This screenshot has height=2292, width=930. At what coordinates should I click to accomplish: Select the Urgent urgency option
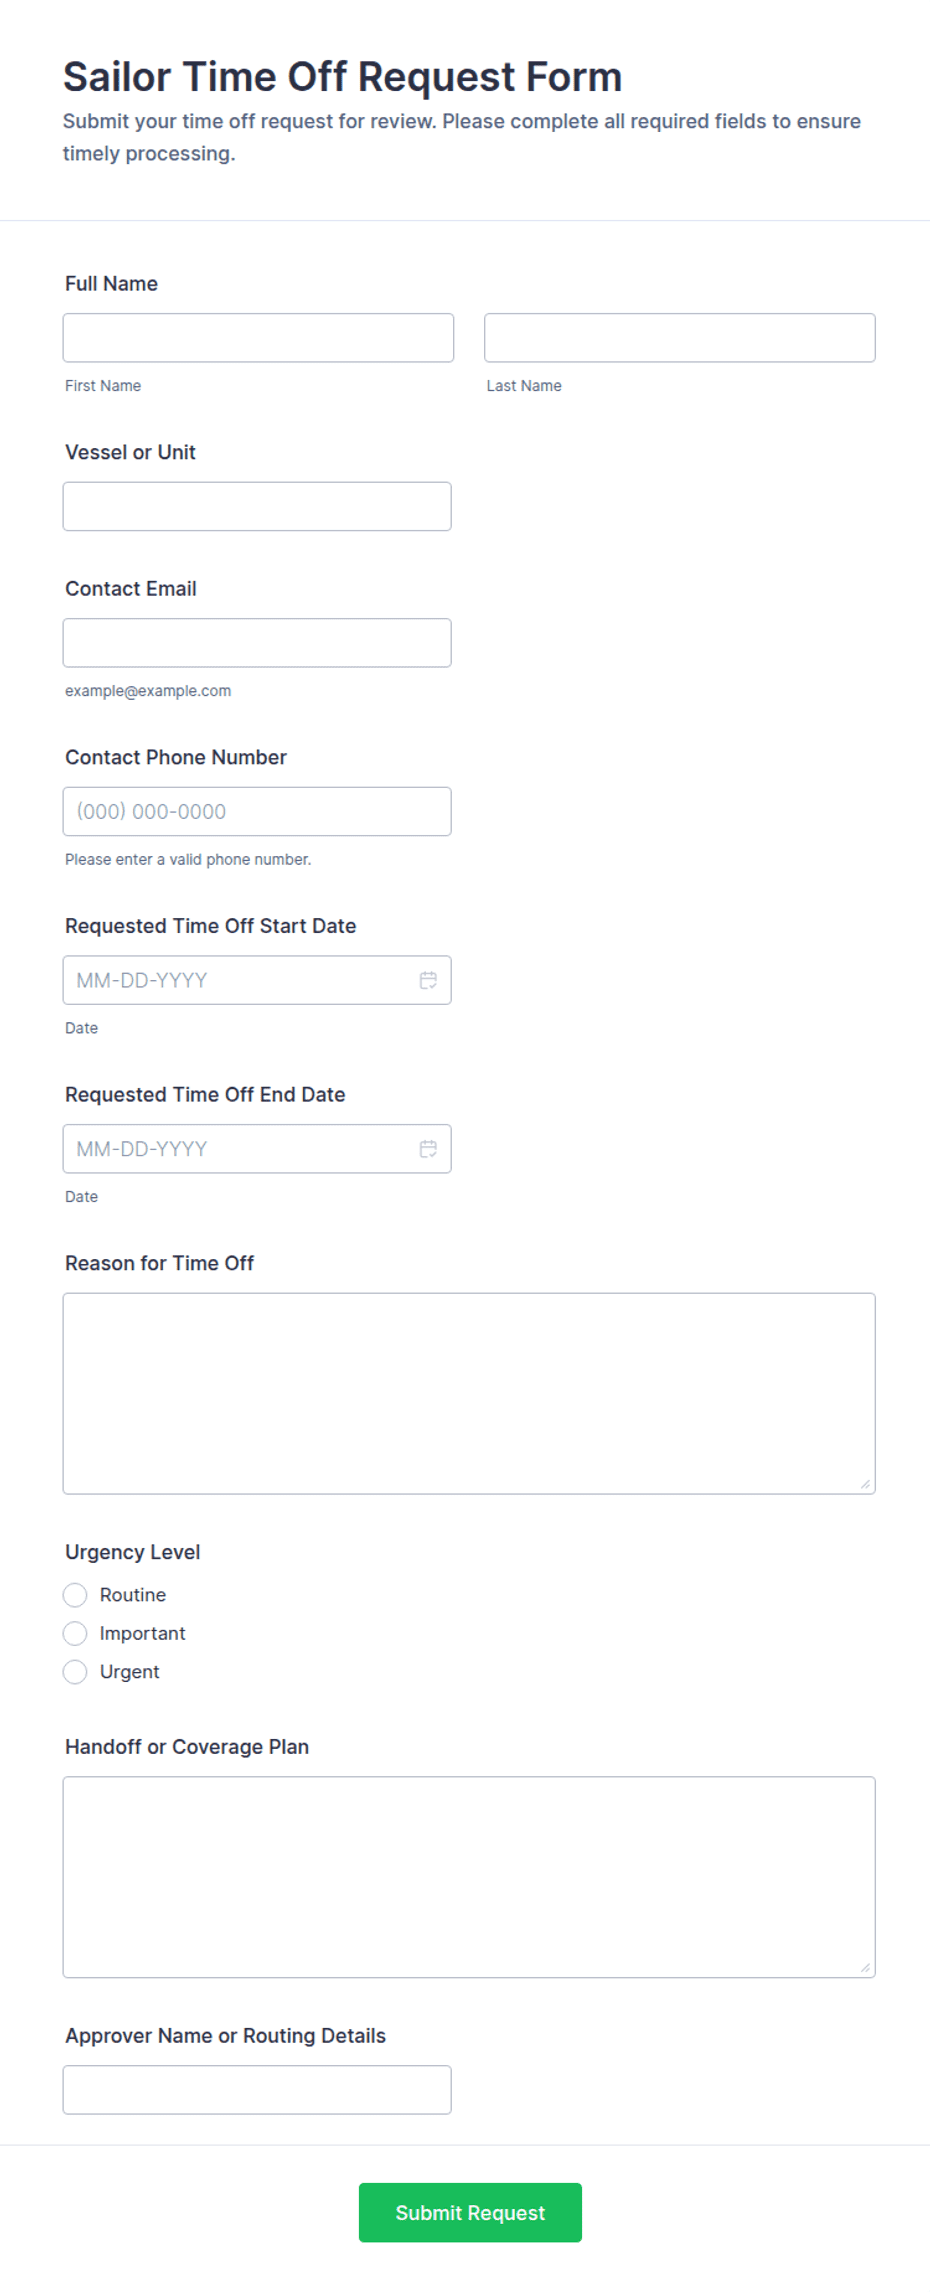pos(75,1672)
